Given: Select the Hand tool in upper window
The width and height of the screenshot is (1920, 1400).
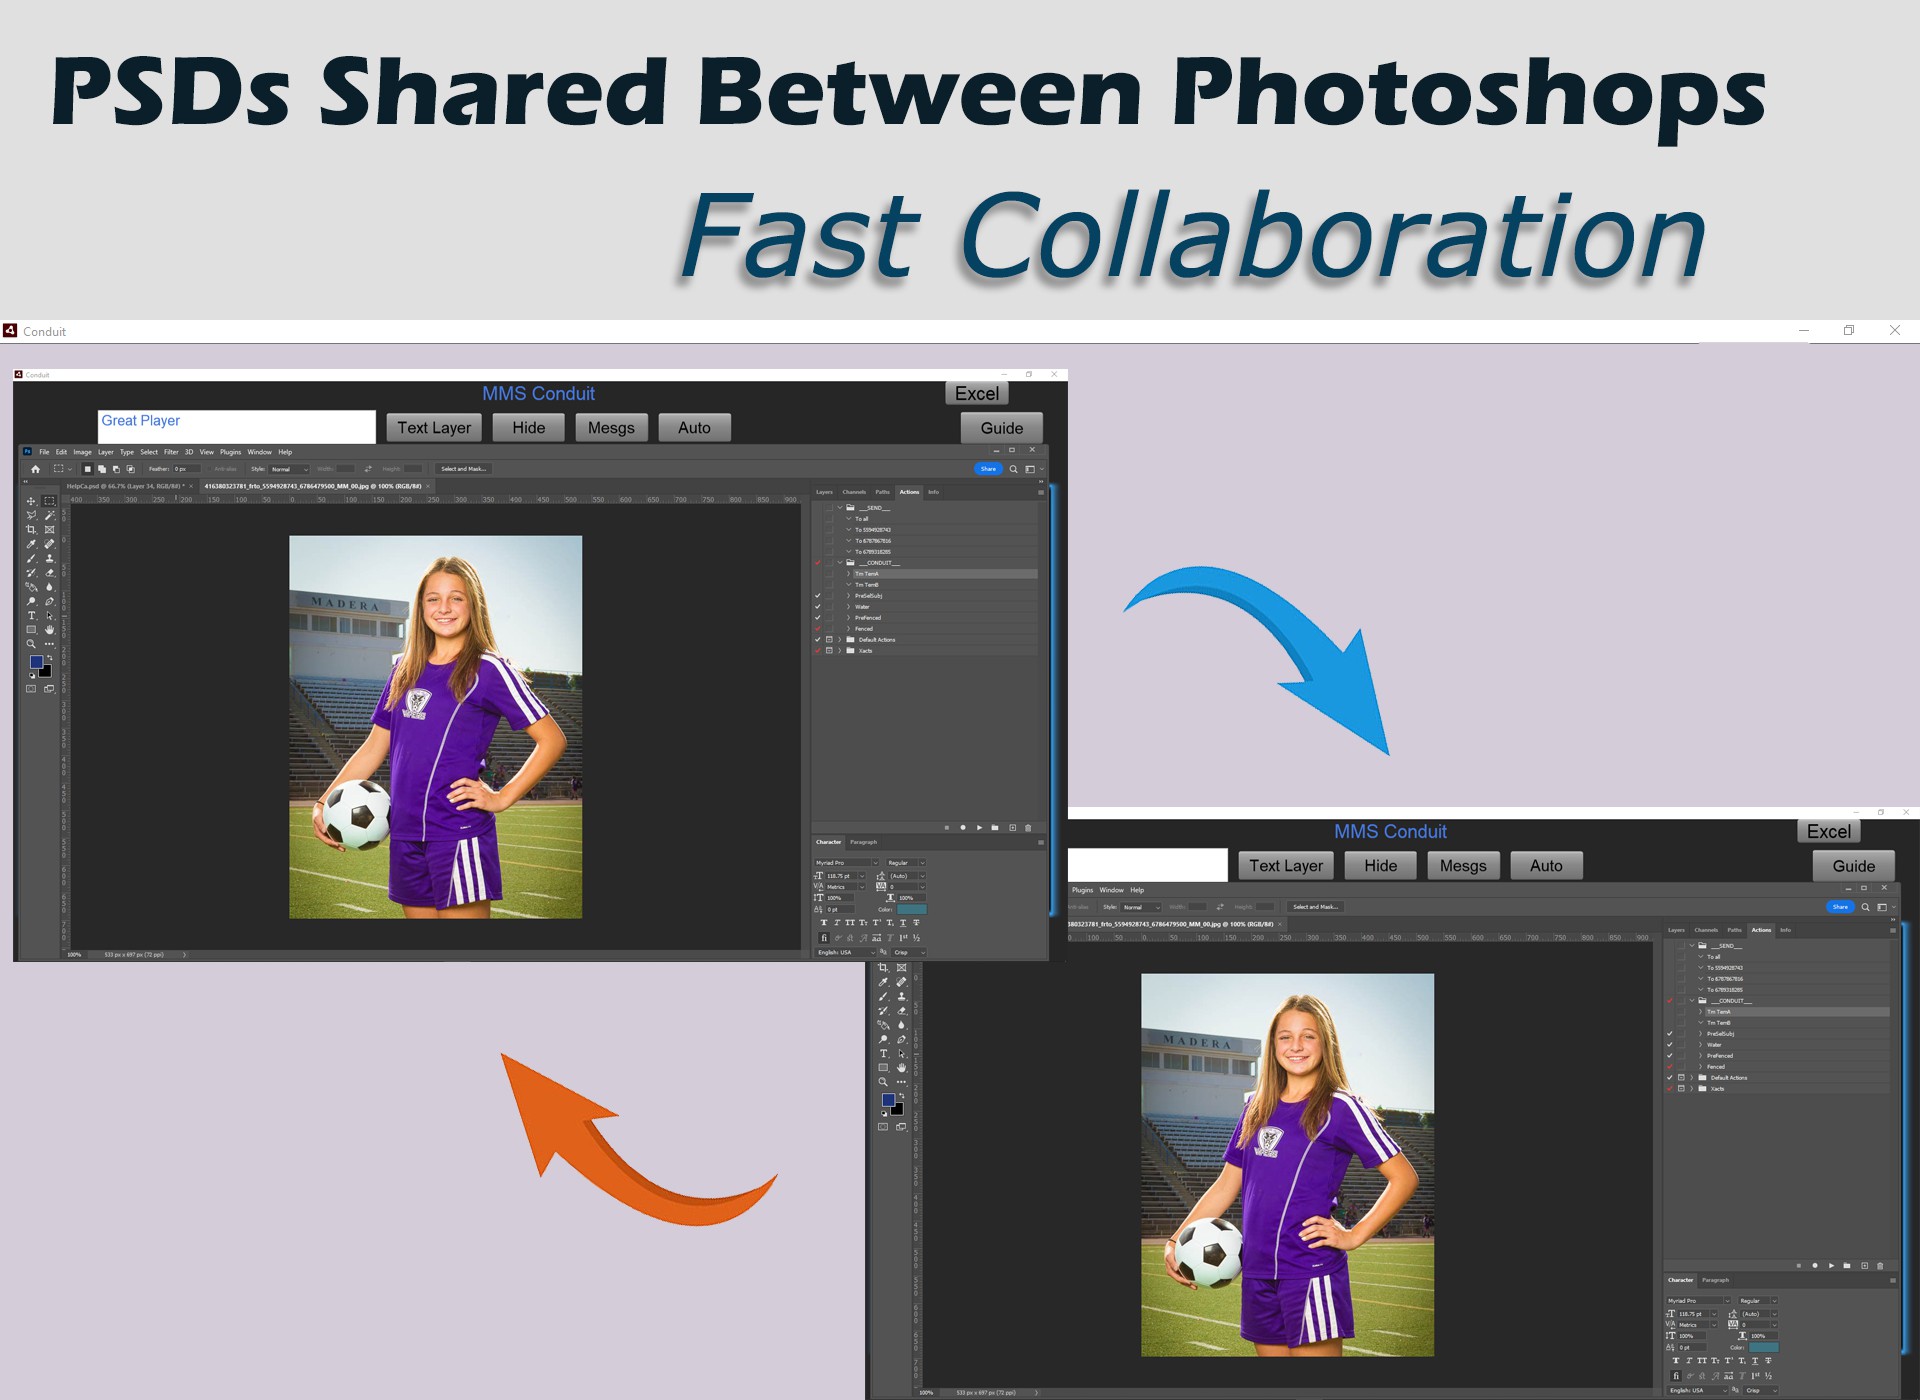Looking at the screenshot, I should click(49, 630).
